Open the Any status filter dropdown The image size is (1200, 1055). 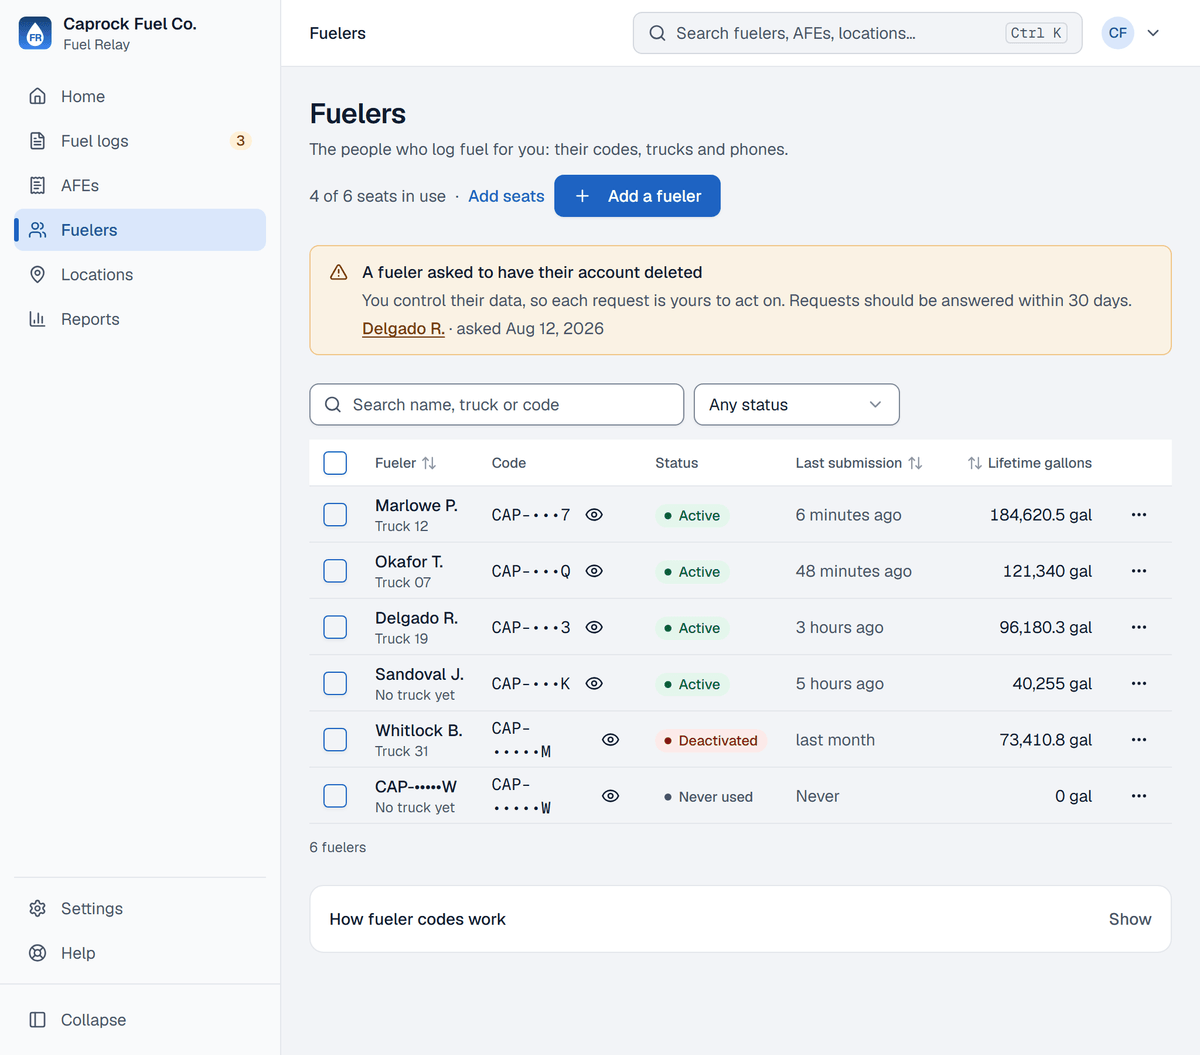pos(797,405)
